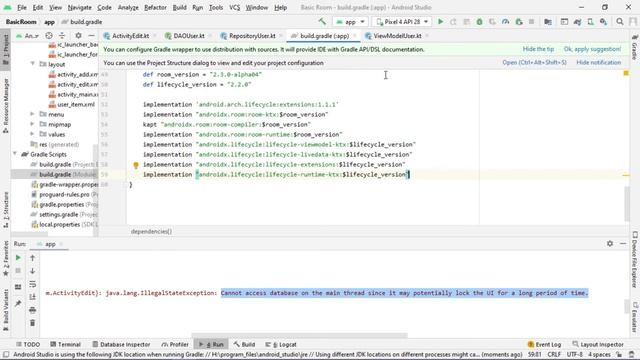Open the Event Log
This screenshot has height=360, width=640.
tap(544, 344)
